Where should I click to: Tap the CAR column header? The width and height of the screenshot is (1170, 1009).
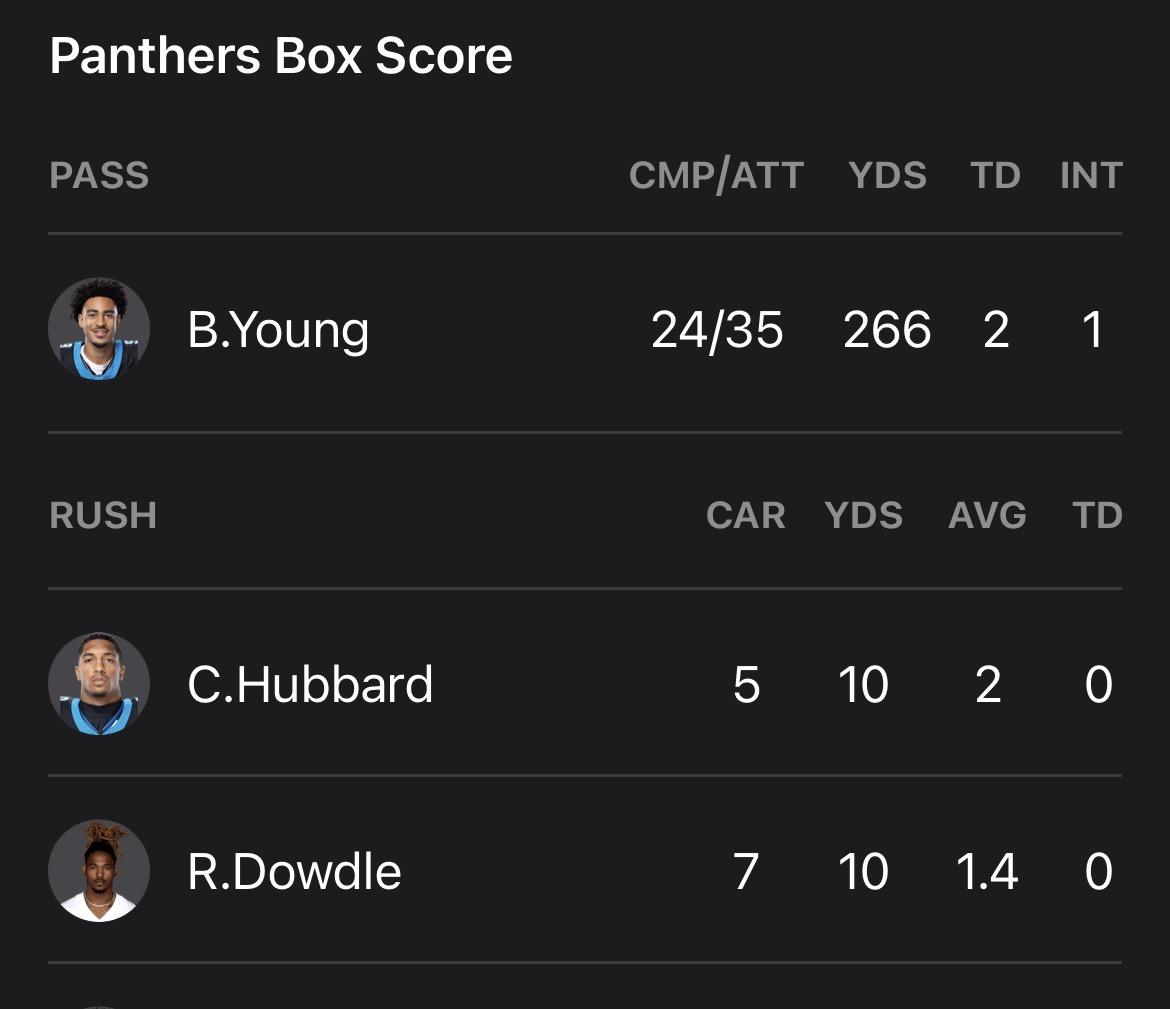[745, 516]
